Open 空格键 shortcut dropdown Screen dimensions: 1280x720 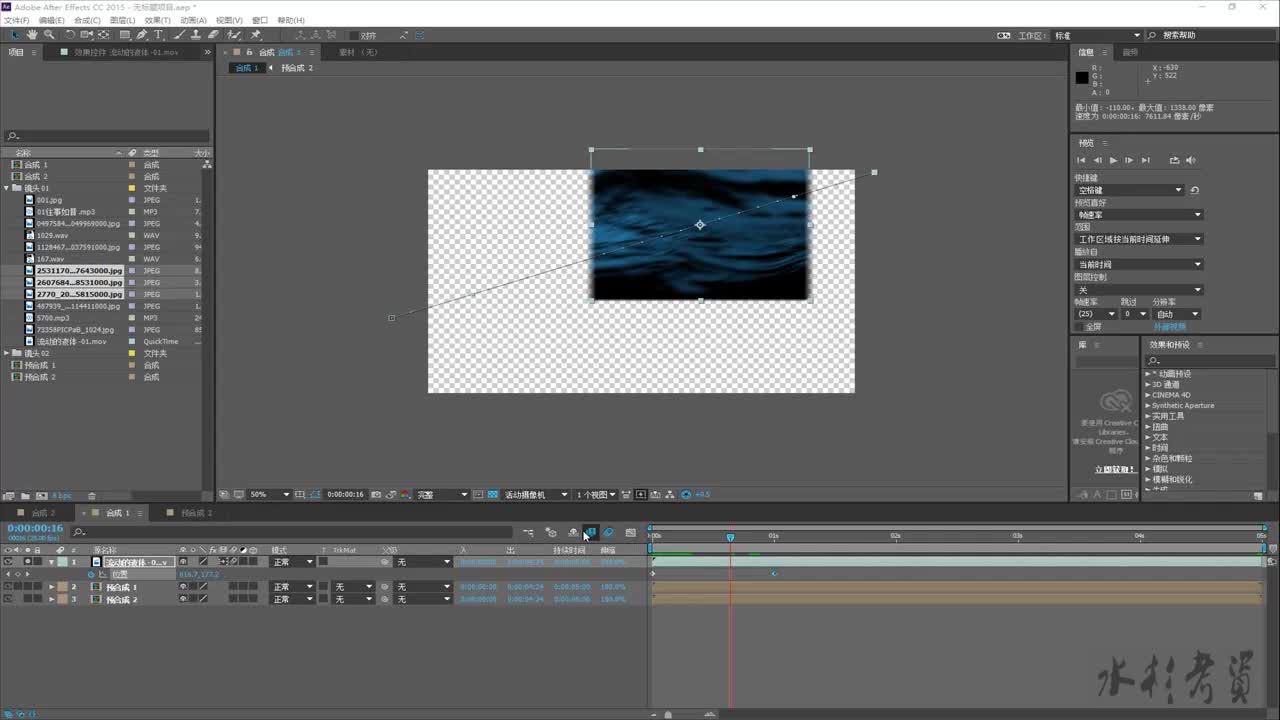1130,190
